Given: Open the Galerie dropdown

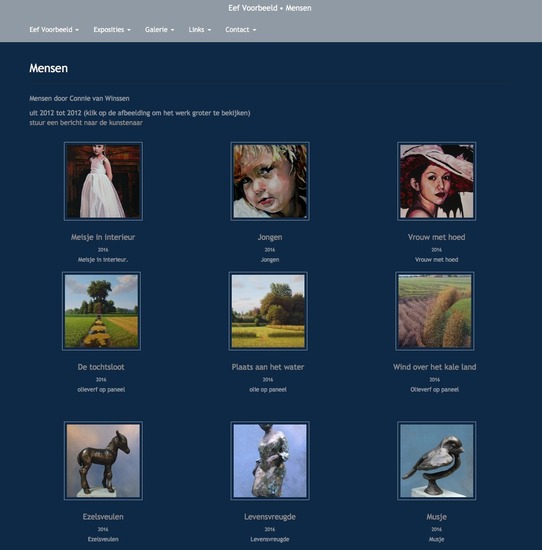Looking at the screenshot, I should click(160, 30).
